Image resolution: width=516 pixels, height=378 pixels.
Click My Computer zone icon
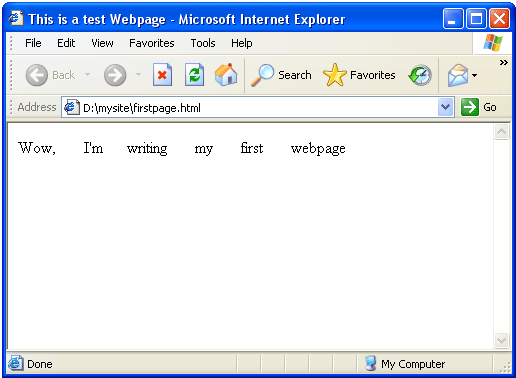[370, 363]
